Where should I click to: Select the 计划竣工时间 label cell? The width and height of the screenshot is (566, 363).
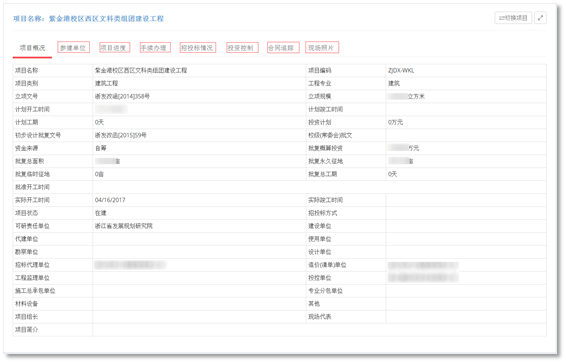click(346, 109)
